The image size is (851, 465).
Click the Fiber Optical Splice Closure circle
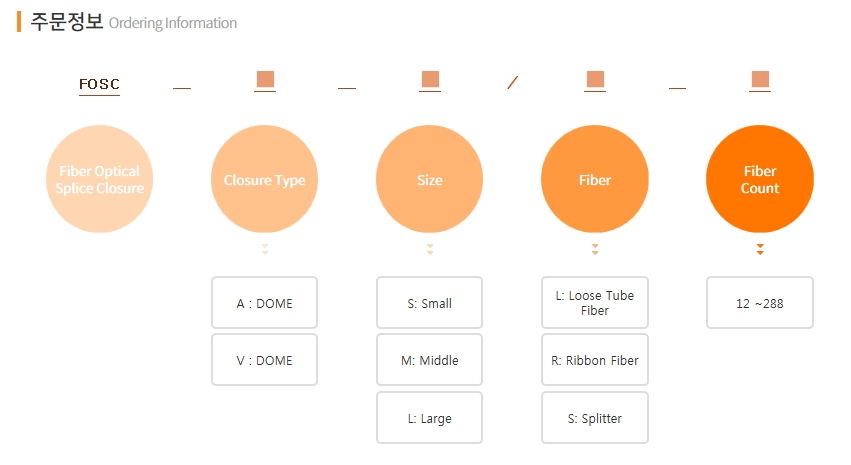100,180
